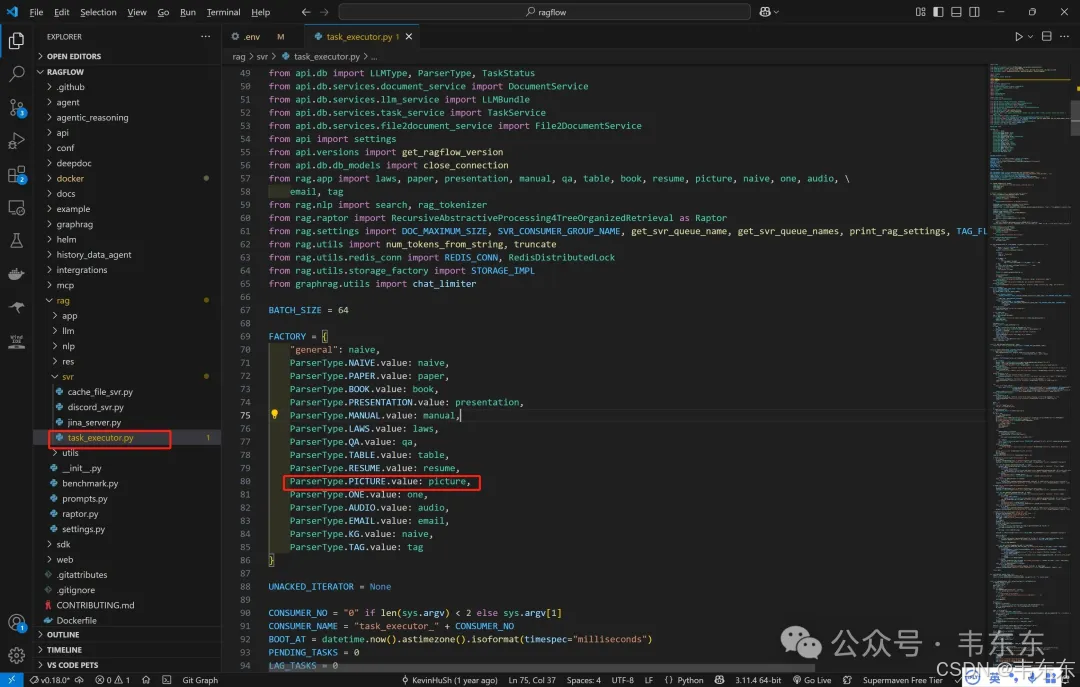Expand the graphrag folder
The image size is (1080, 687).
(x=74, y=224)
